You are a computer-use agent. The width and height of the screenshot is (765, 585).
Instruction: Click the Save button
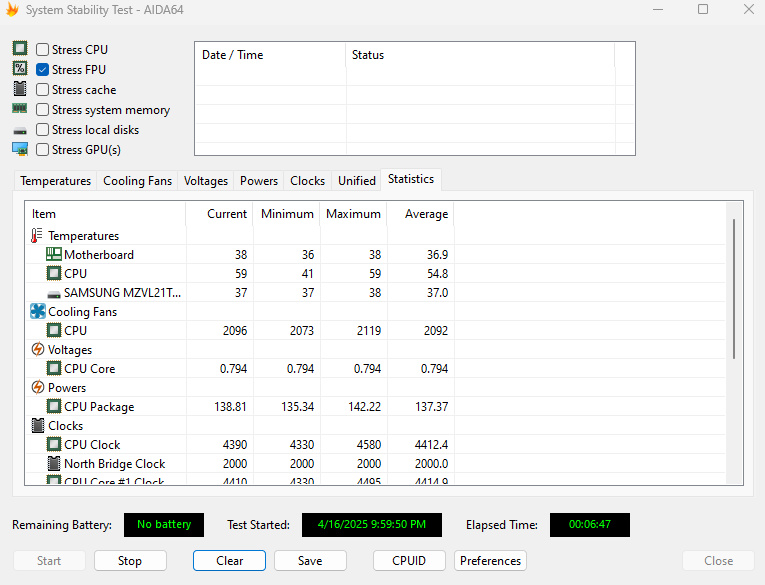click(x=310, y=561)
